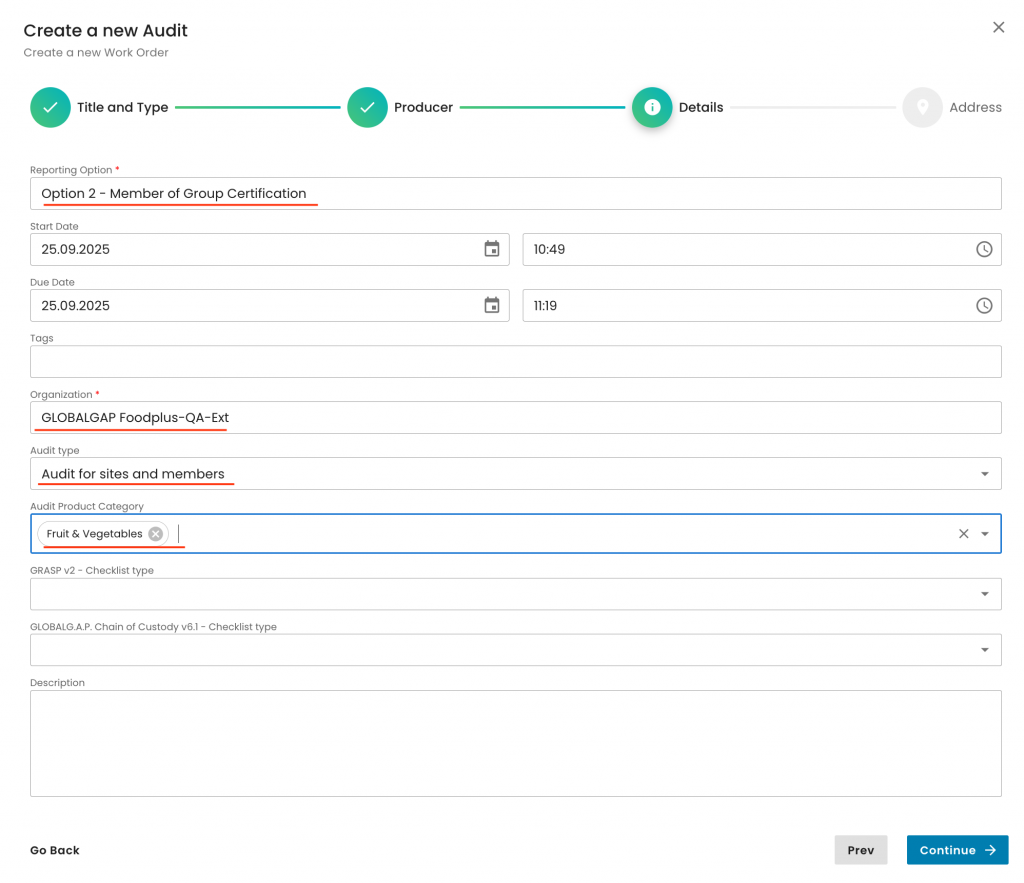Open the GRASP v2 Checklist type dropdown
This screenshot has height=883, width=1024.
coord(984,594)
